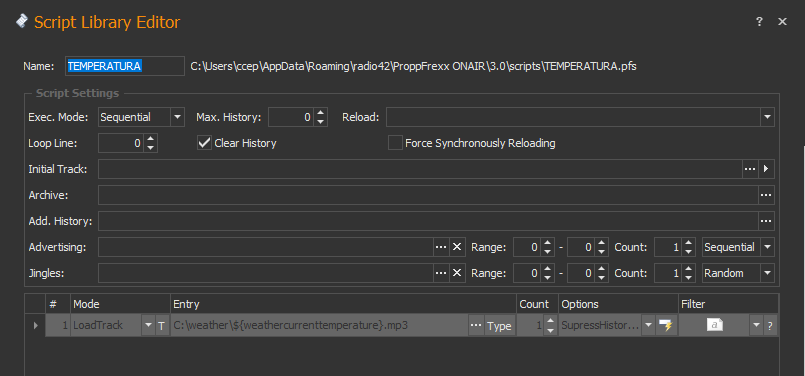Image resolution: width=805 pixels, height=376 pixels.
Task: Expand the Reload dropdown
Action: (x=767, y=117)
